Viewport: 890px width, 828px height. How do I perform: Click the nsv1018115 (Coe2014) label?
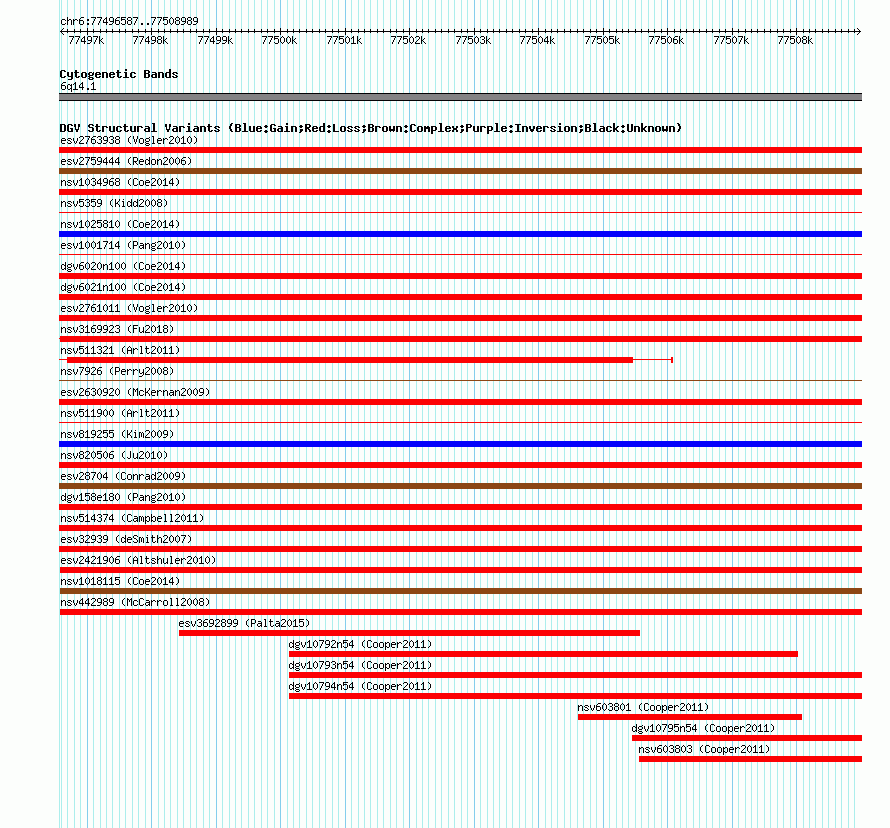(120, 581)
